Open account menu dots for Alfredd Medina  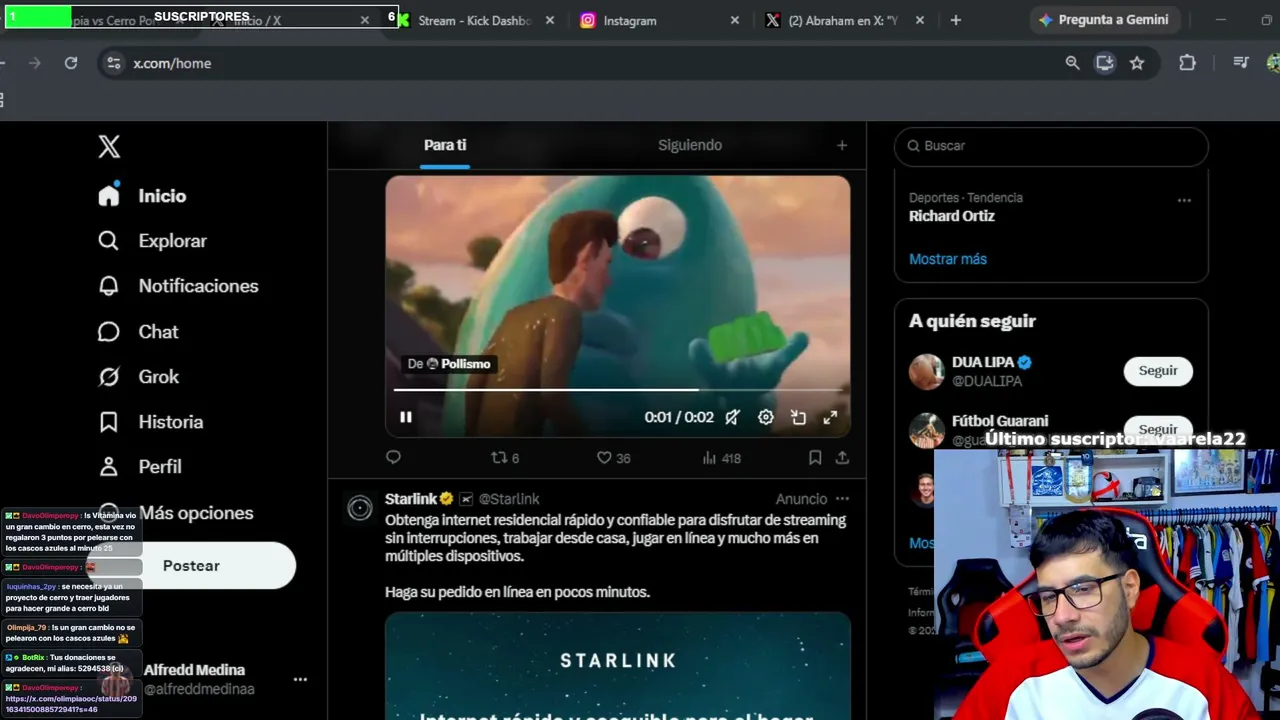(300, 679)
